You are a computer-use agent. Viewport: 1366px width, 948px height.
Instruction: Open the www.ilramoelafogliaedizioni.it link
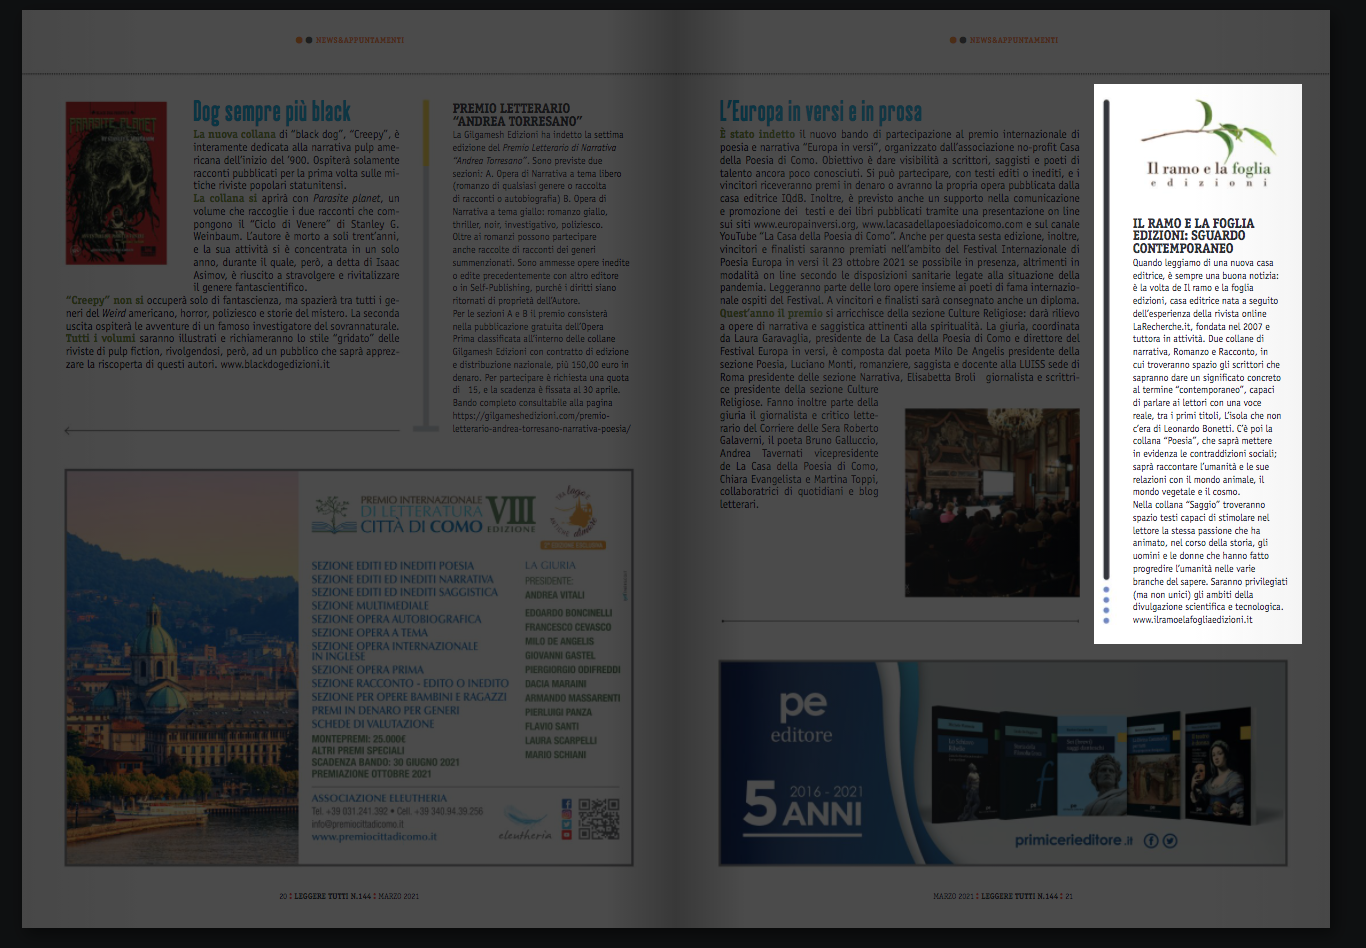tap(1192, 620)
